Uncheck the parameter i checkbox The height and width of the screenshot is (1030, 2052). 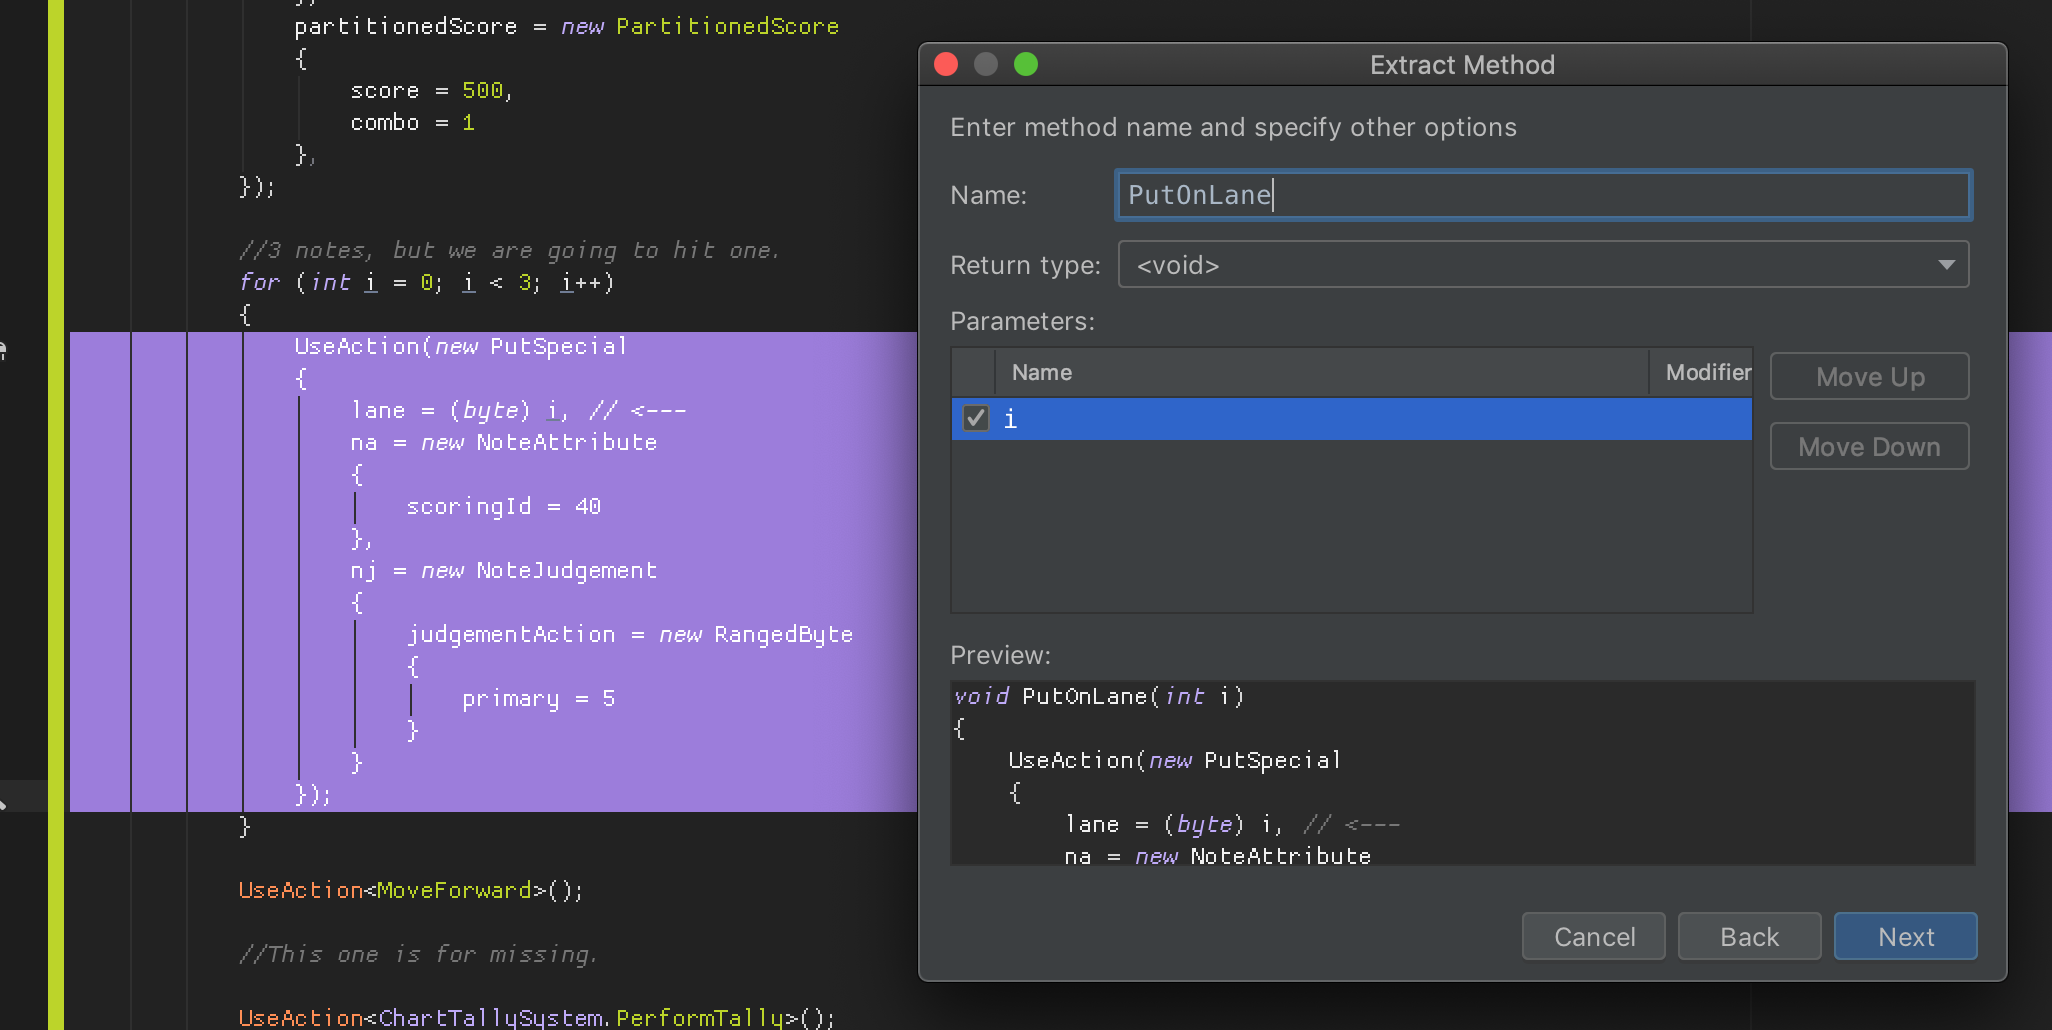975,418
